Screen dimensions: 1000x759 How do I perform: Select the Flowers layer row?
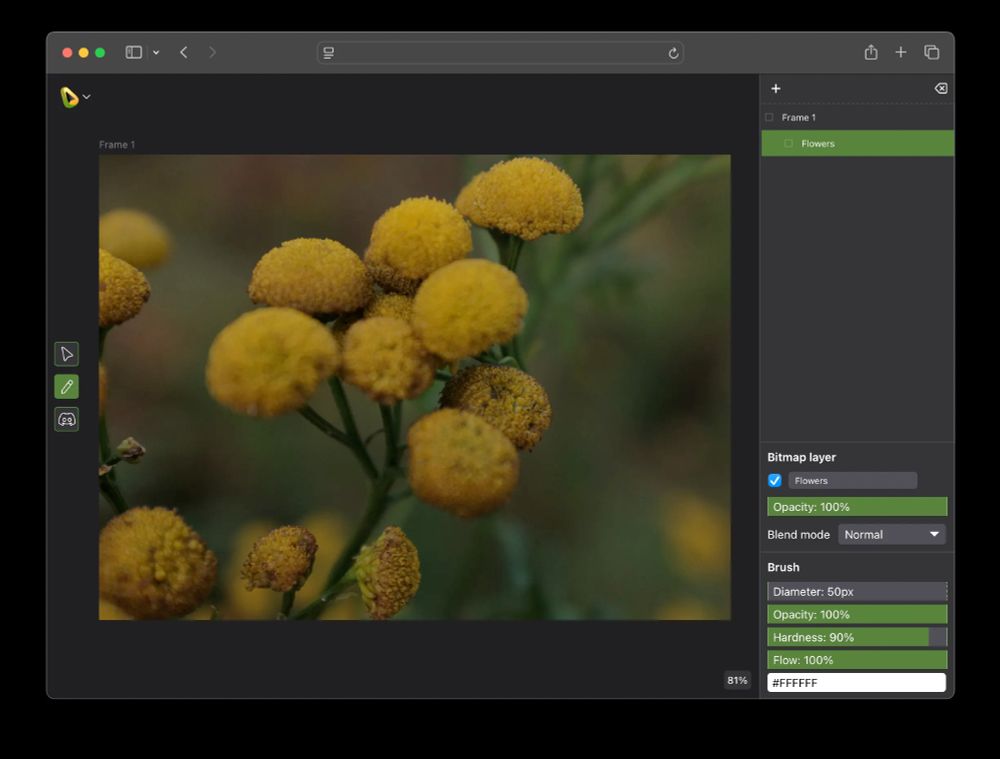tap(858, 144)
